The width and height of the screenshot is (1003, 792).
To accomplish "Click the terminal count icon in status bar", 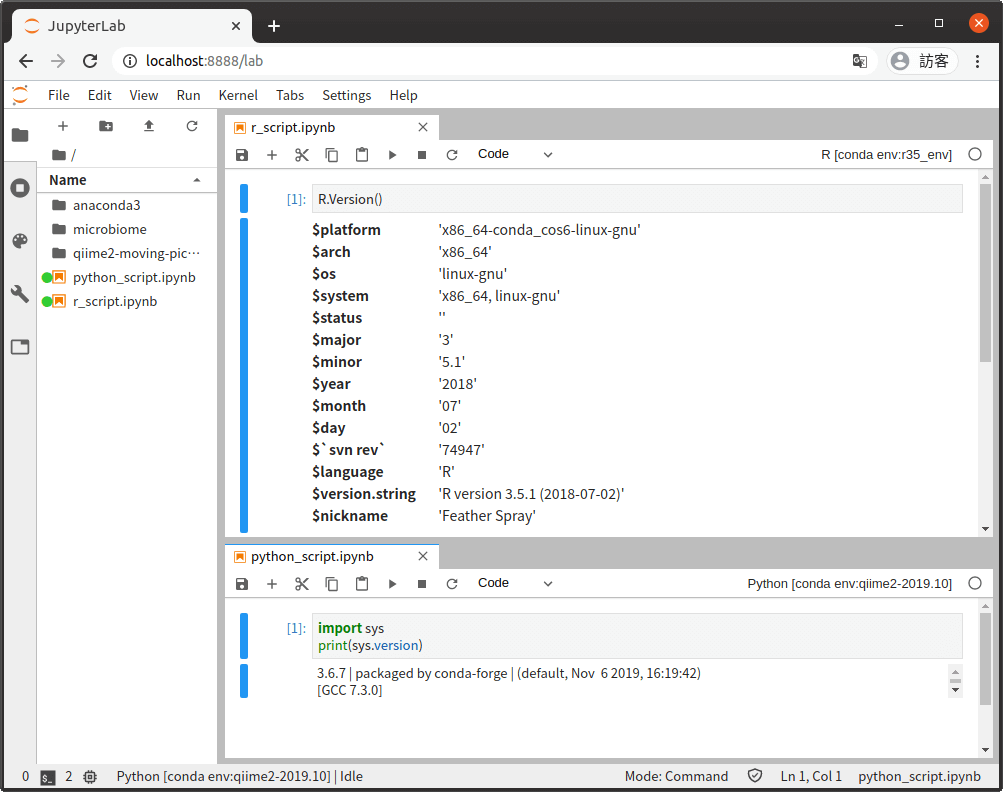I will tap(47, 777).
